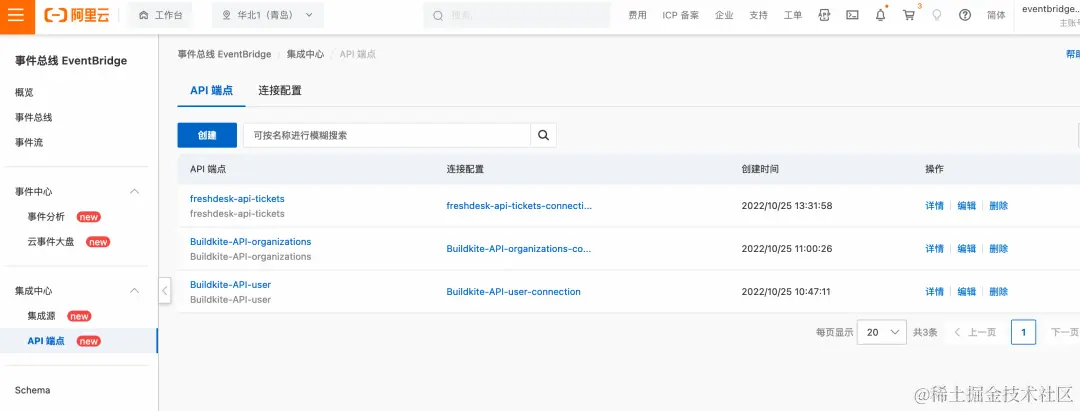
Task: Open Buildkite-API-user-connection link
Action: click(x=514, y=291)
